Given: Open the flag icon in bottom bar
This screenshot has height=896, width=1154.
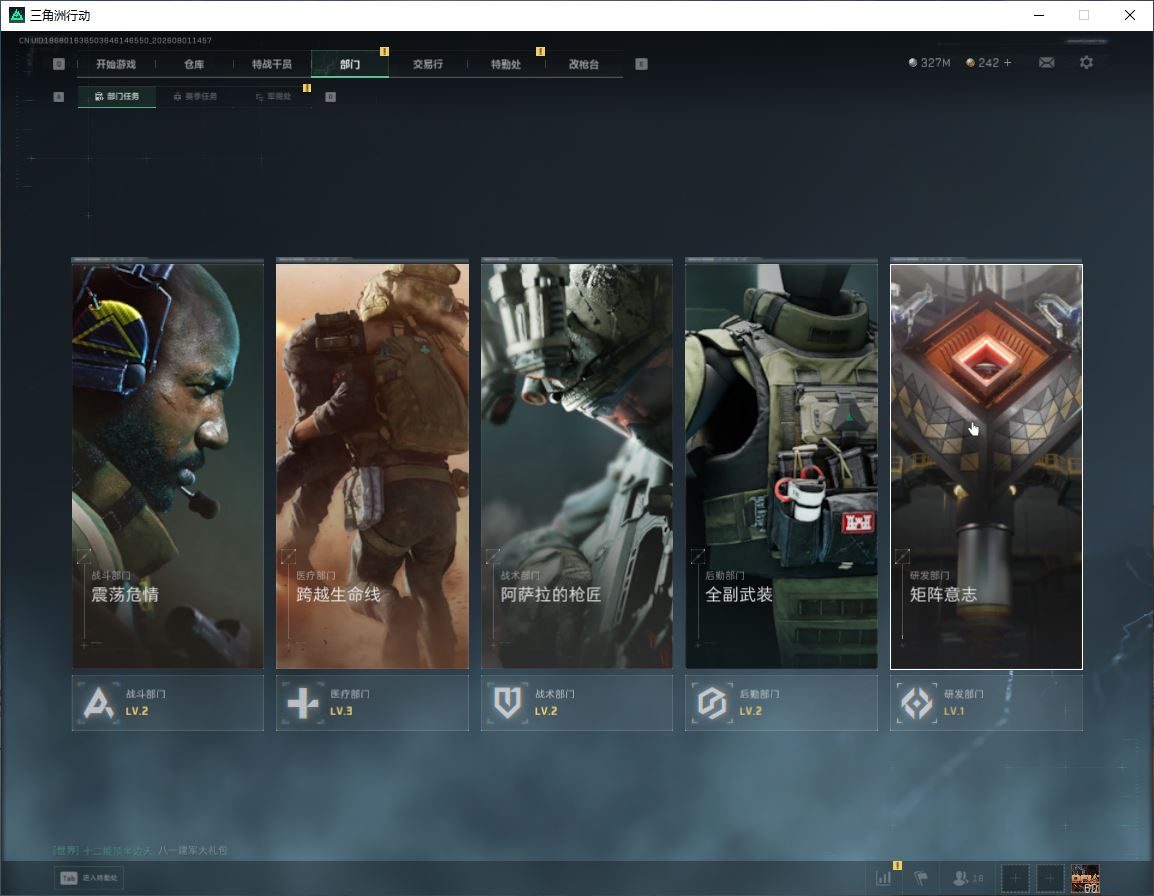Looking at the screenshot, I should pyautogui.click(x=921, y=878).
